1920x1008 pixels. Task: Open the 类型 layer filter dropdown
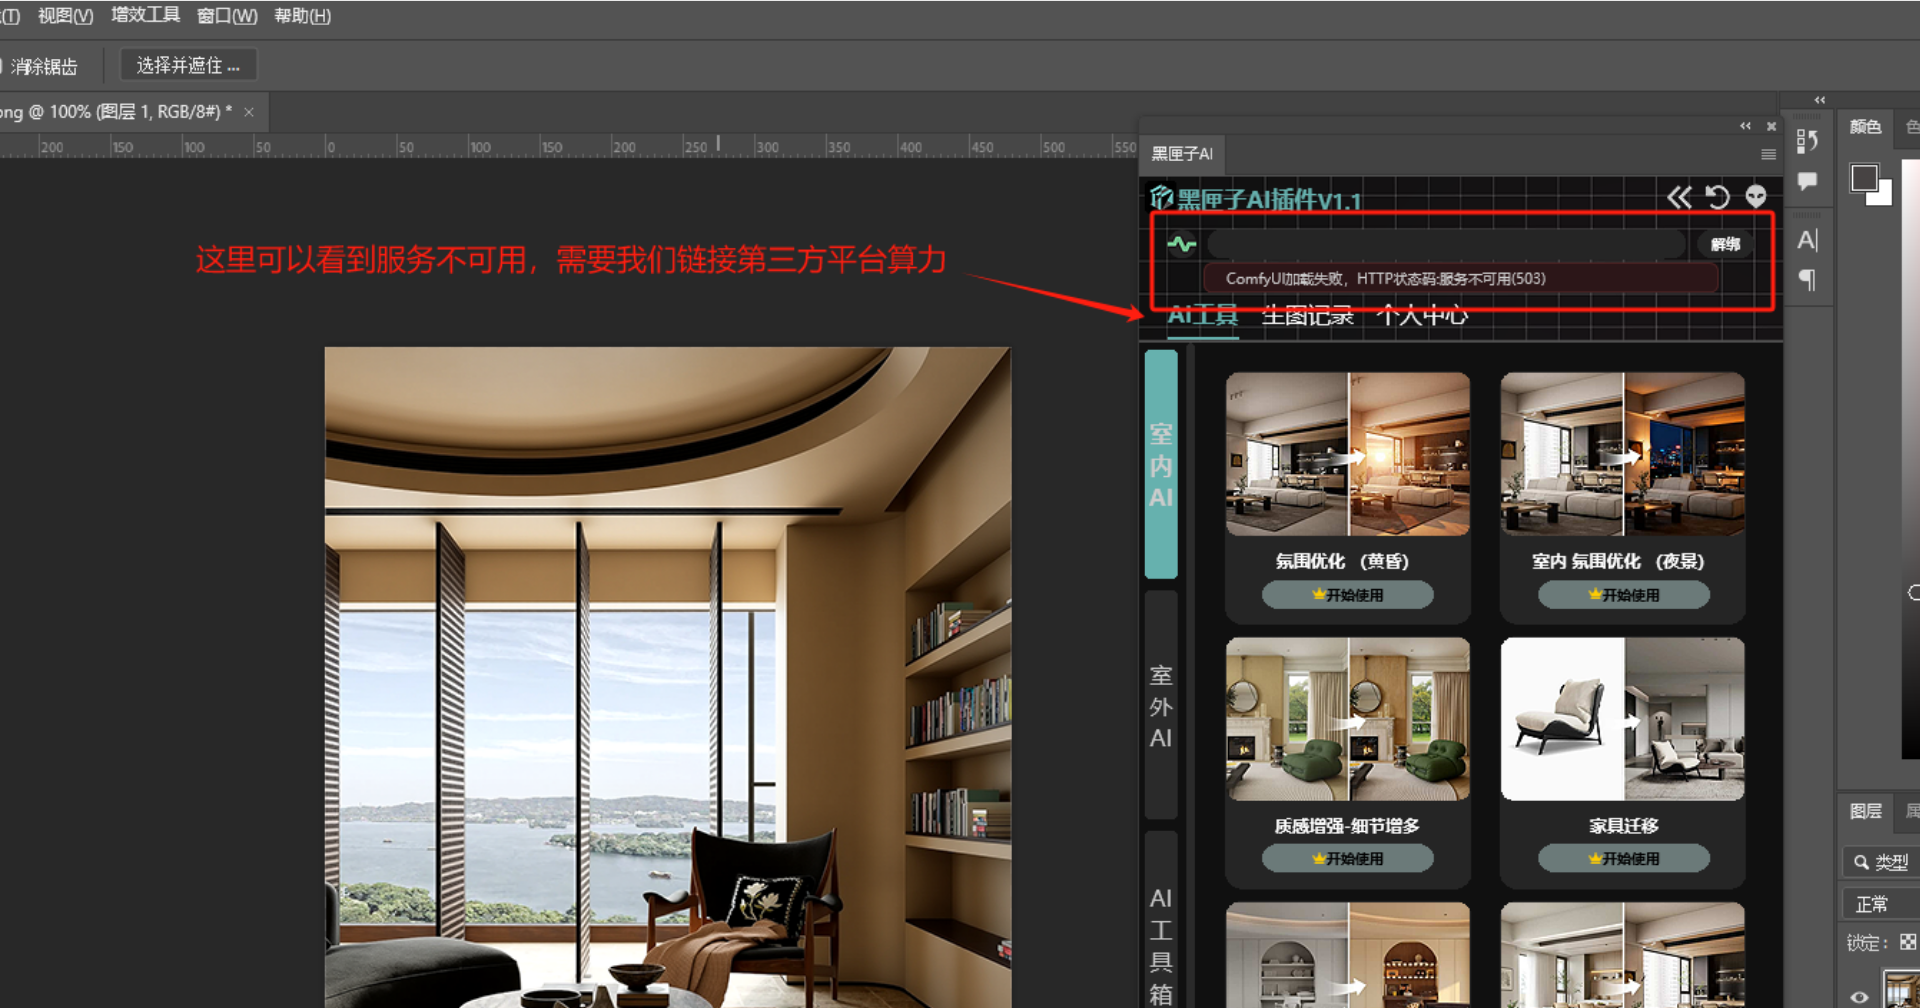pos(1880,862)
